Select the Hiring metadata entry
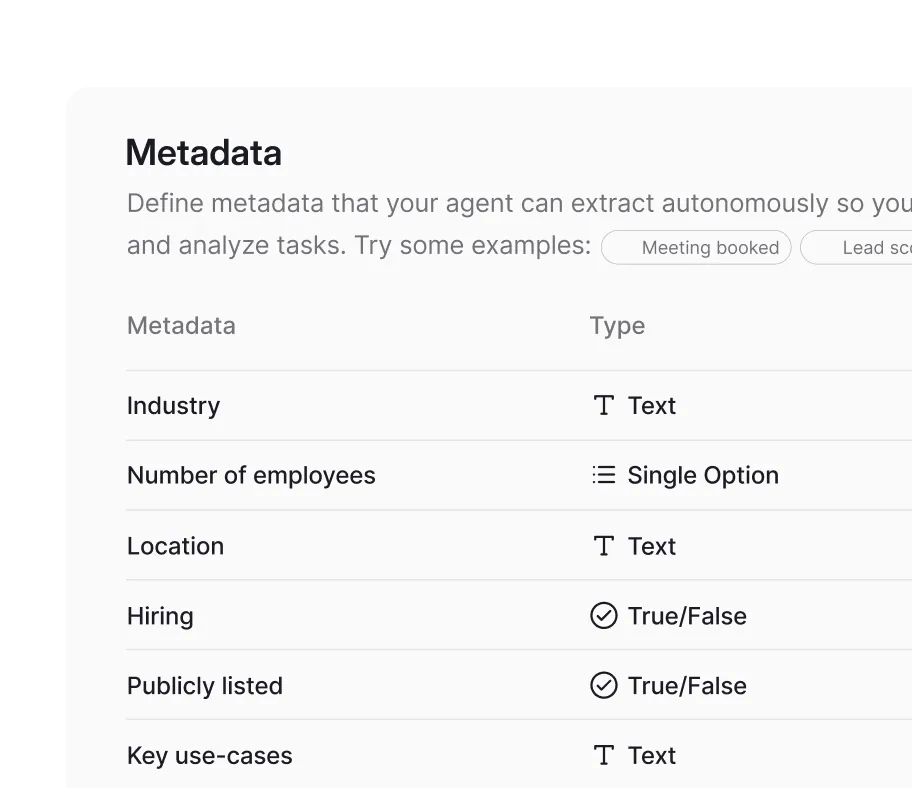Screen dimensions: 912x788 tap(160, 616)
